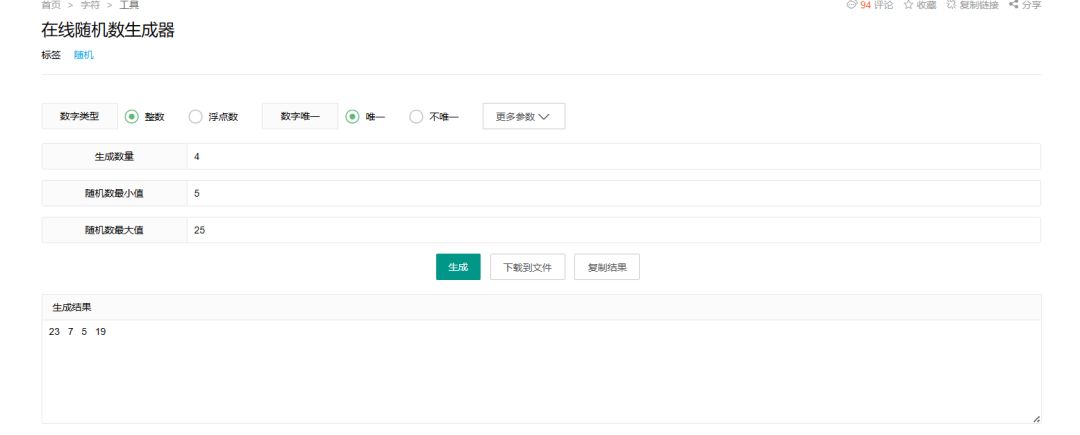This screenshot has width=1080, height=435.
Task: Click the 复制链接 icon
Action: pos(951,4)
